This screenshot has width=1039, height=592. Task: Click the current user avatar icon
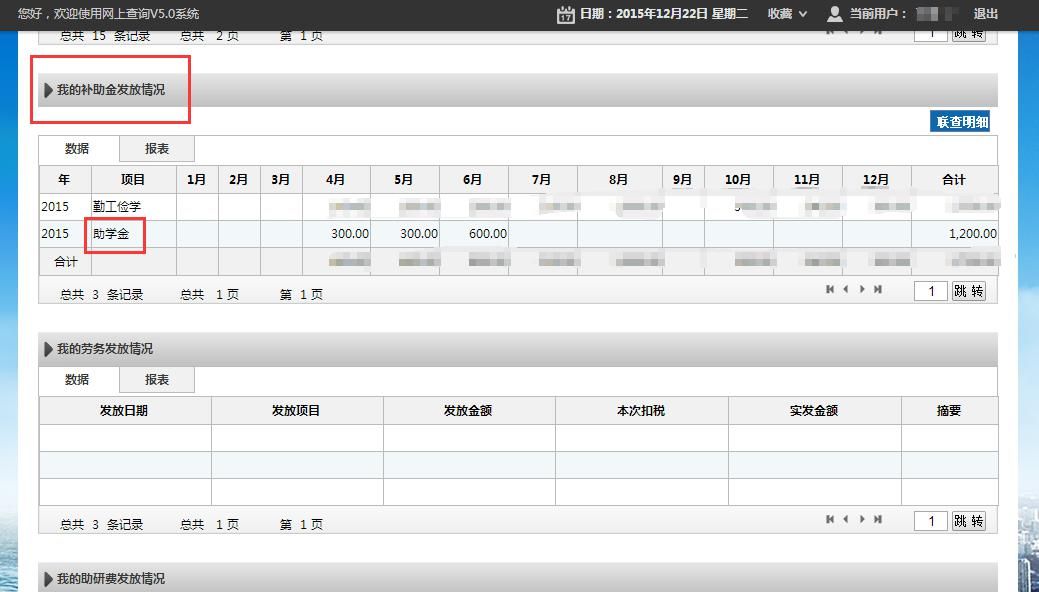tap(835, 14)
